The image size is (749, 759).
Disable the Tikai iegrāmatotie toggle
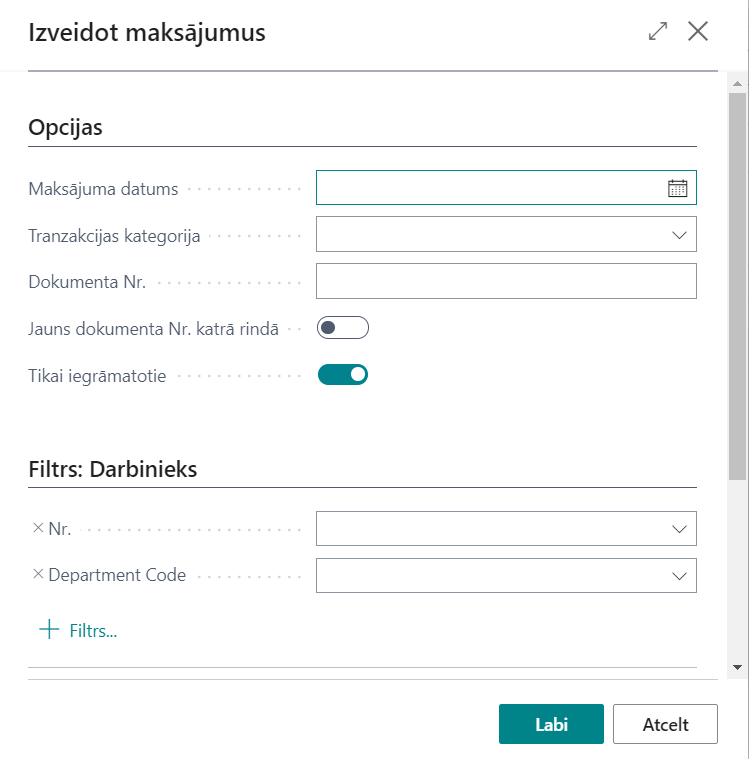pyautogui.click(x=342, y=375)
